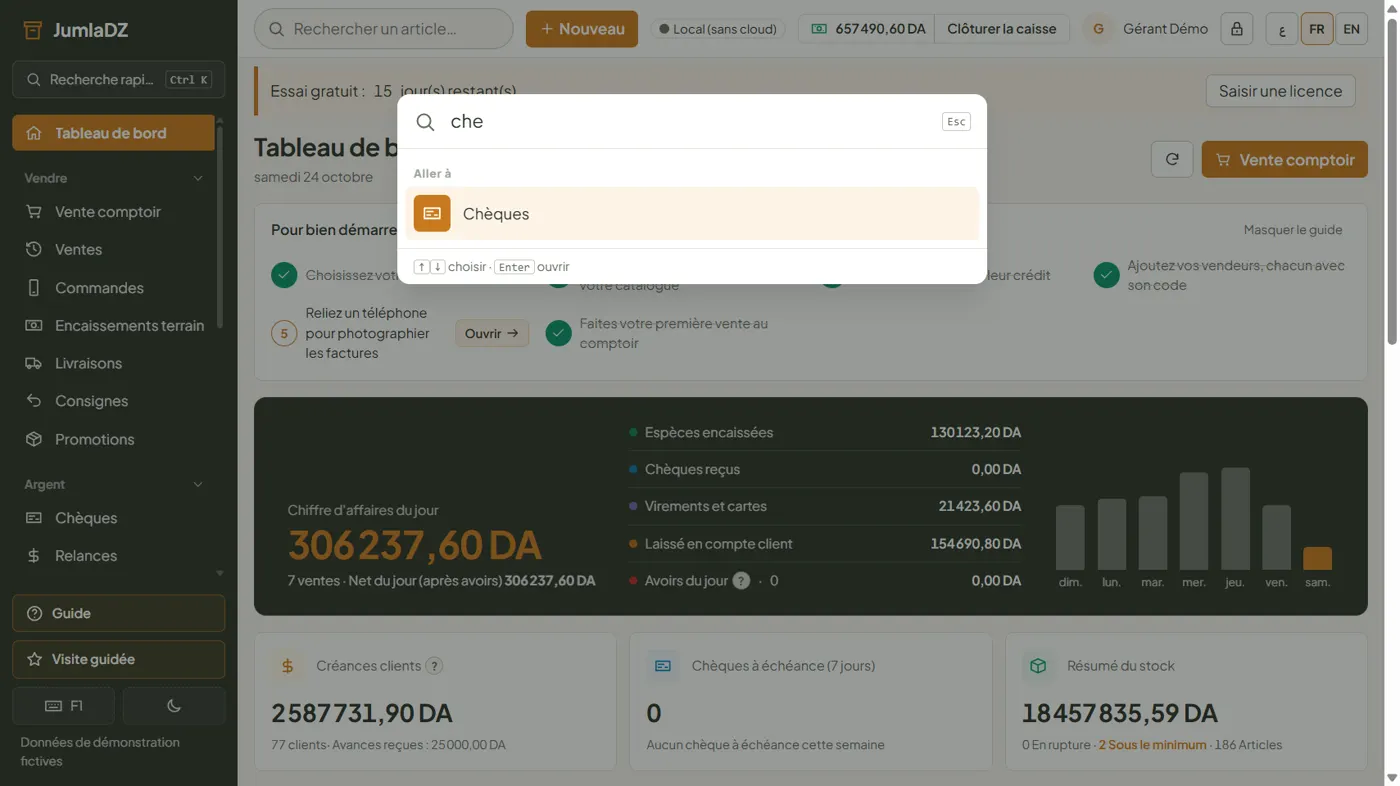This screenshot has height=786, width=1400.
Task: Open help tooltip next to Créances clients
Action: 434,666
